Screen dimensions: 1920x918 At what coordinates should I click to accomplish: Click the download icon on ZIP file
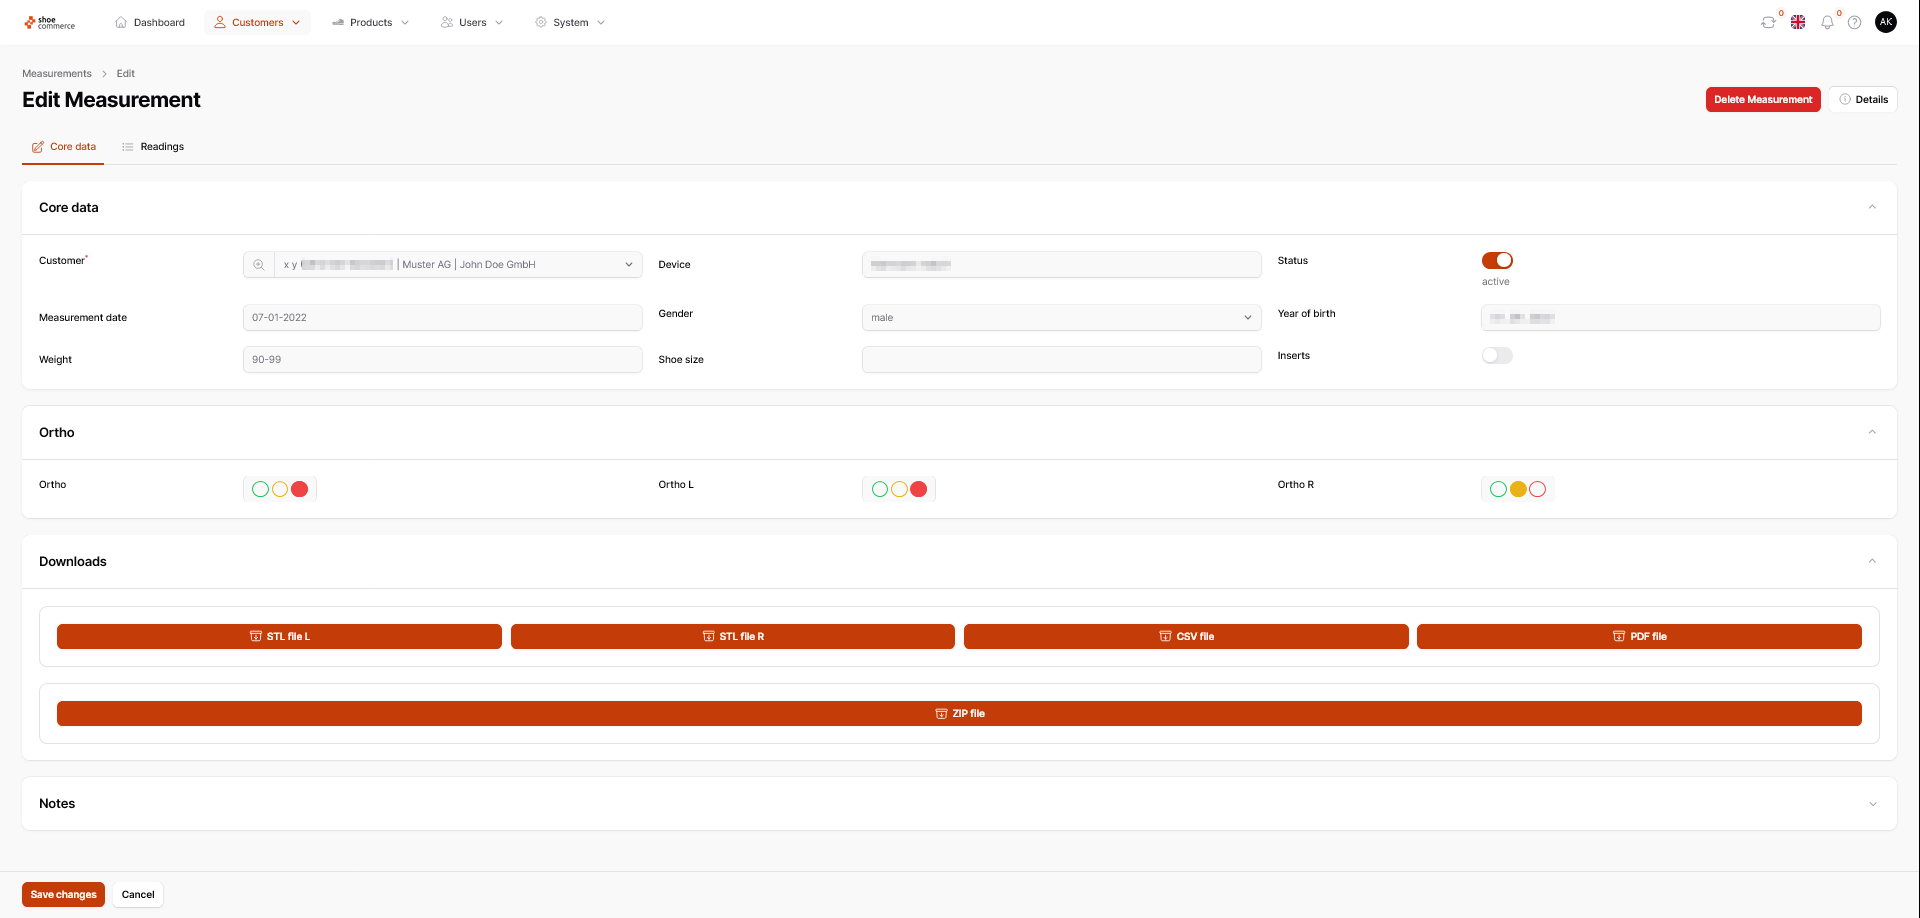pos(941,713)
